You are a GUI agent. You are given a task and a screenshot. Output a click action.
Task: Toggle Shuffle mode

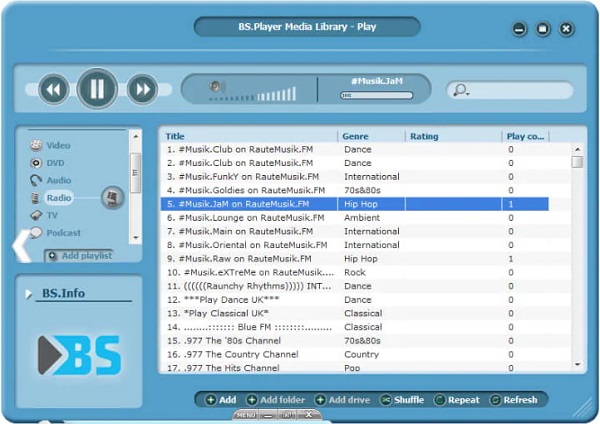tap(402, 400)
